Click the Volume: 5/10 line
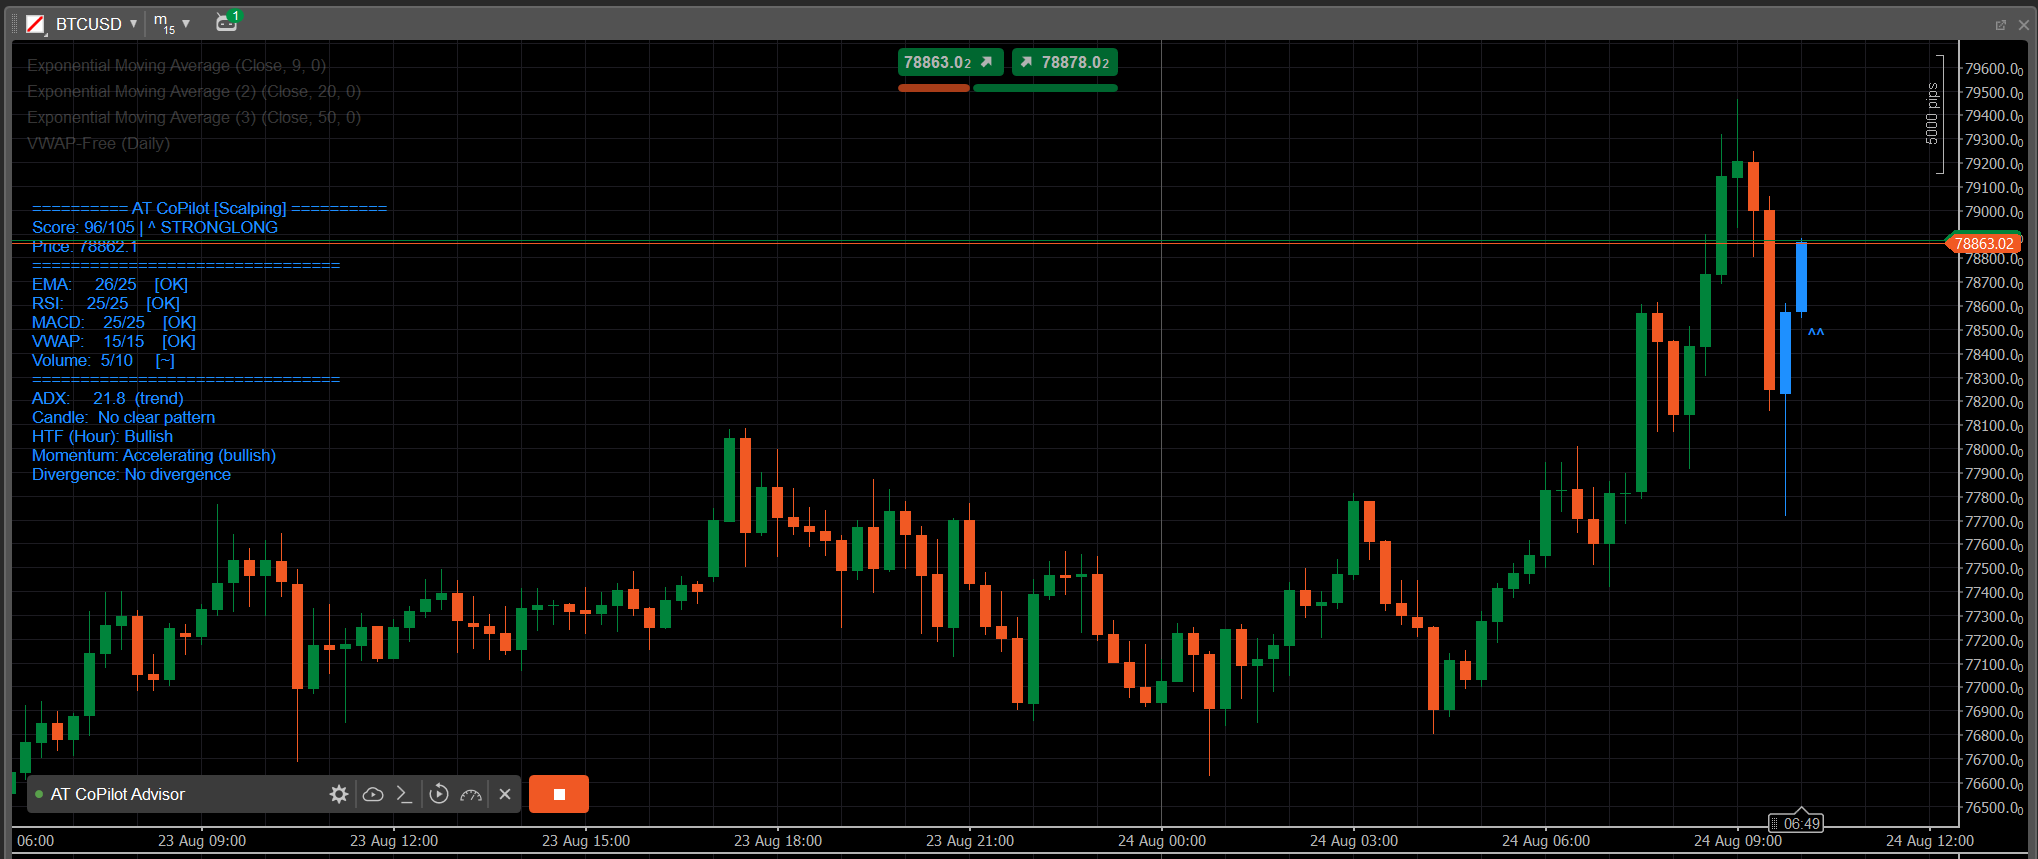The image size is (2038, 859). click(103, 360)
